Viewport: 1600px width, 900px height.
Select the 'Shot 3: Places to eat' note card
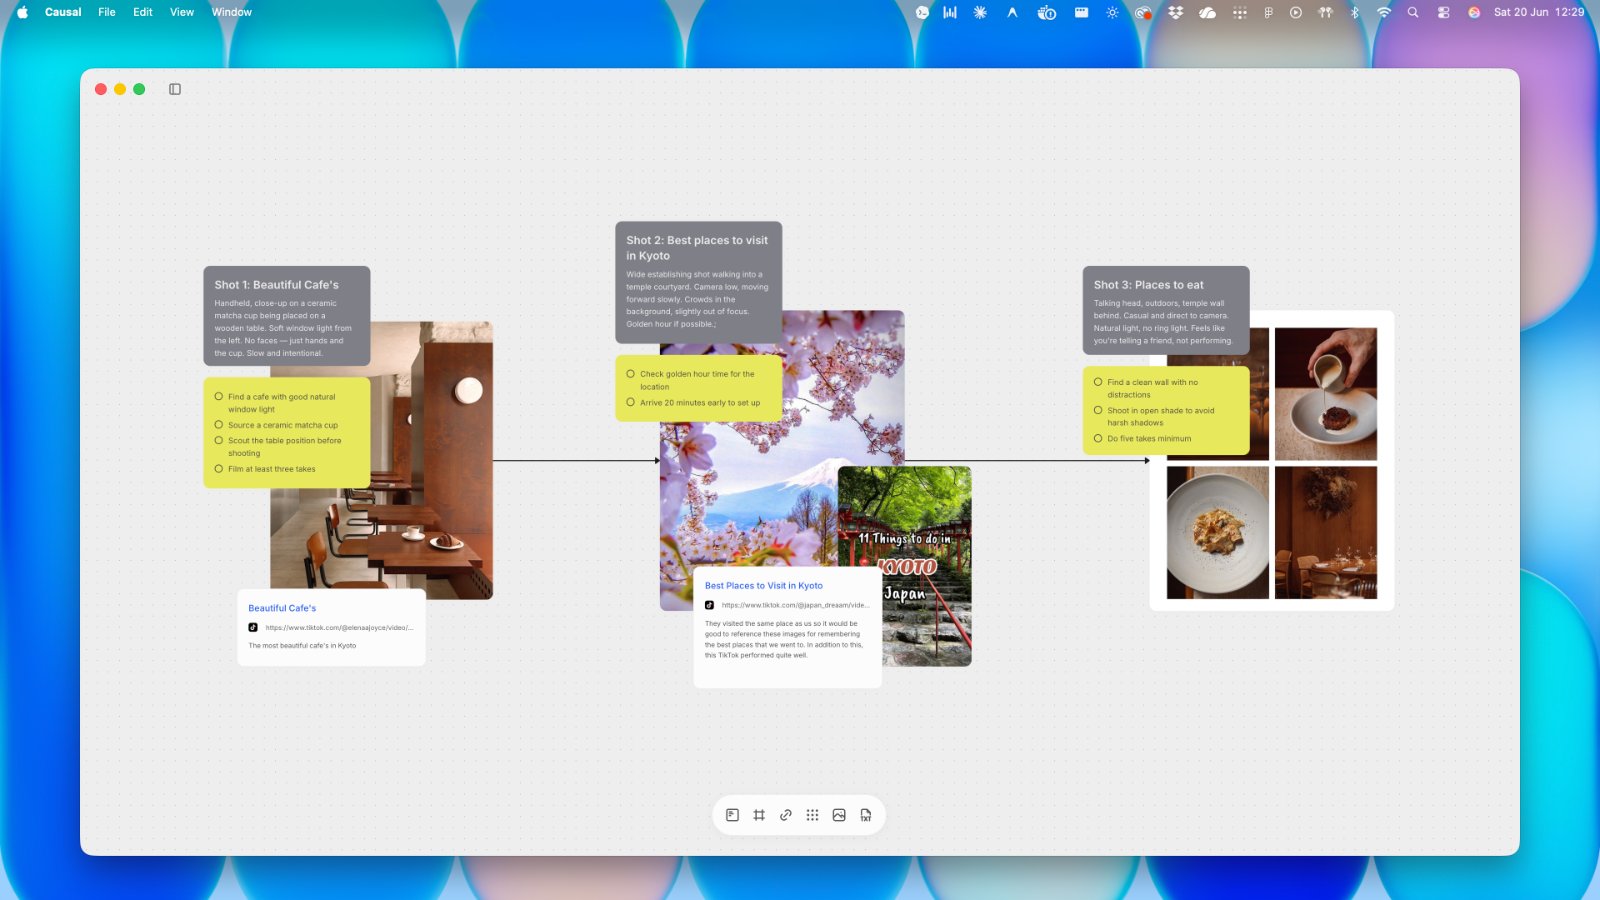point(1166,310)
